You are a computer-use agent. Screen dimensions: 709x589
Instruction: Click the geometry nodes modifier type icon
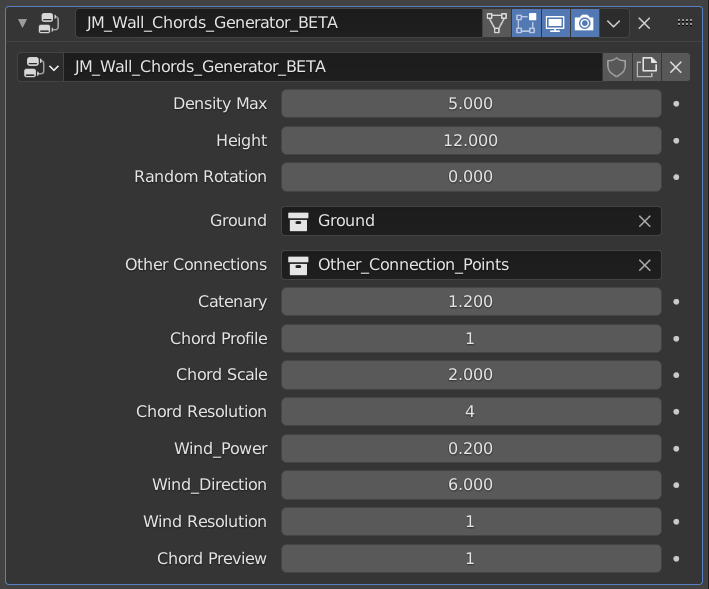coord(49,23)
